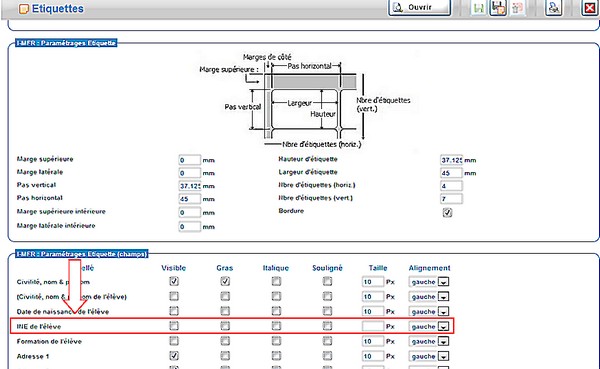Close the Etiquettes window with red X
Screen dimensions: 600x369
coord(590,8)
